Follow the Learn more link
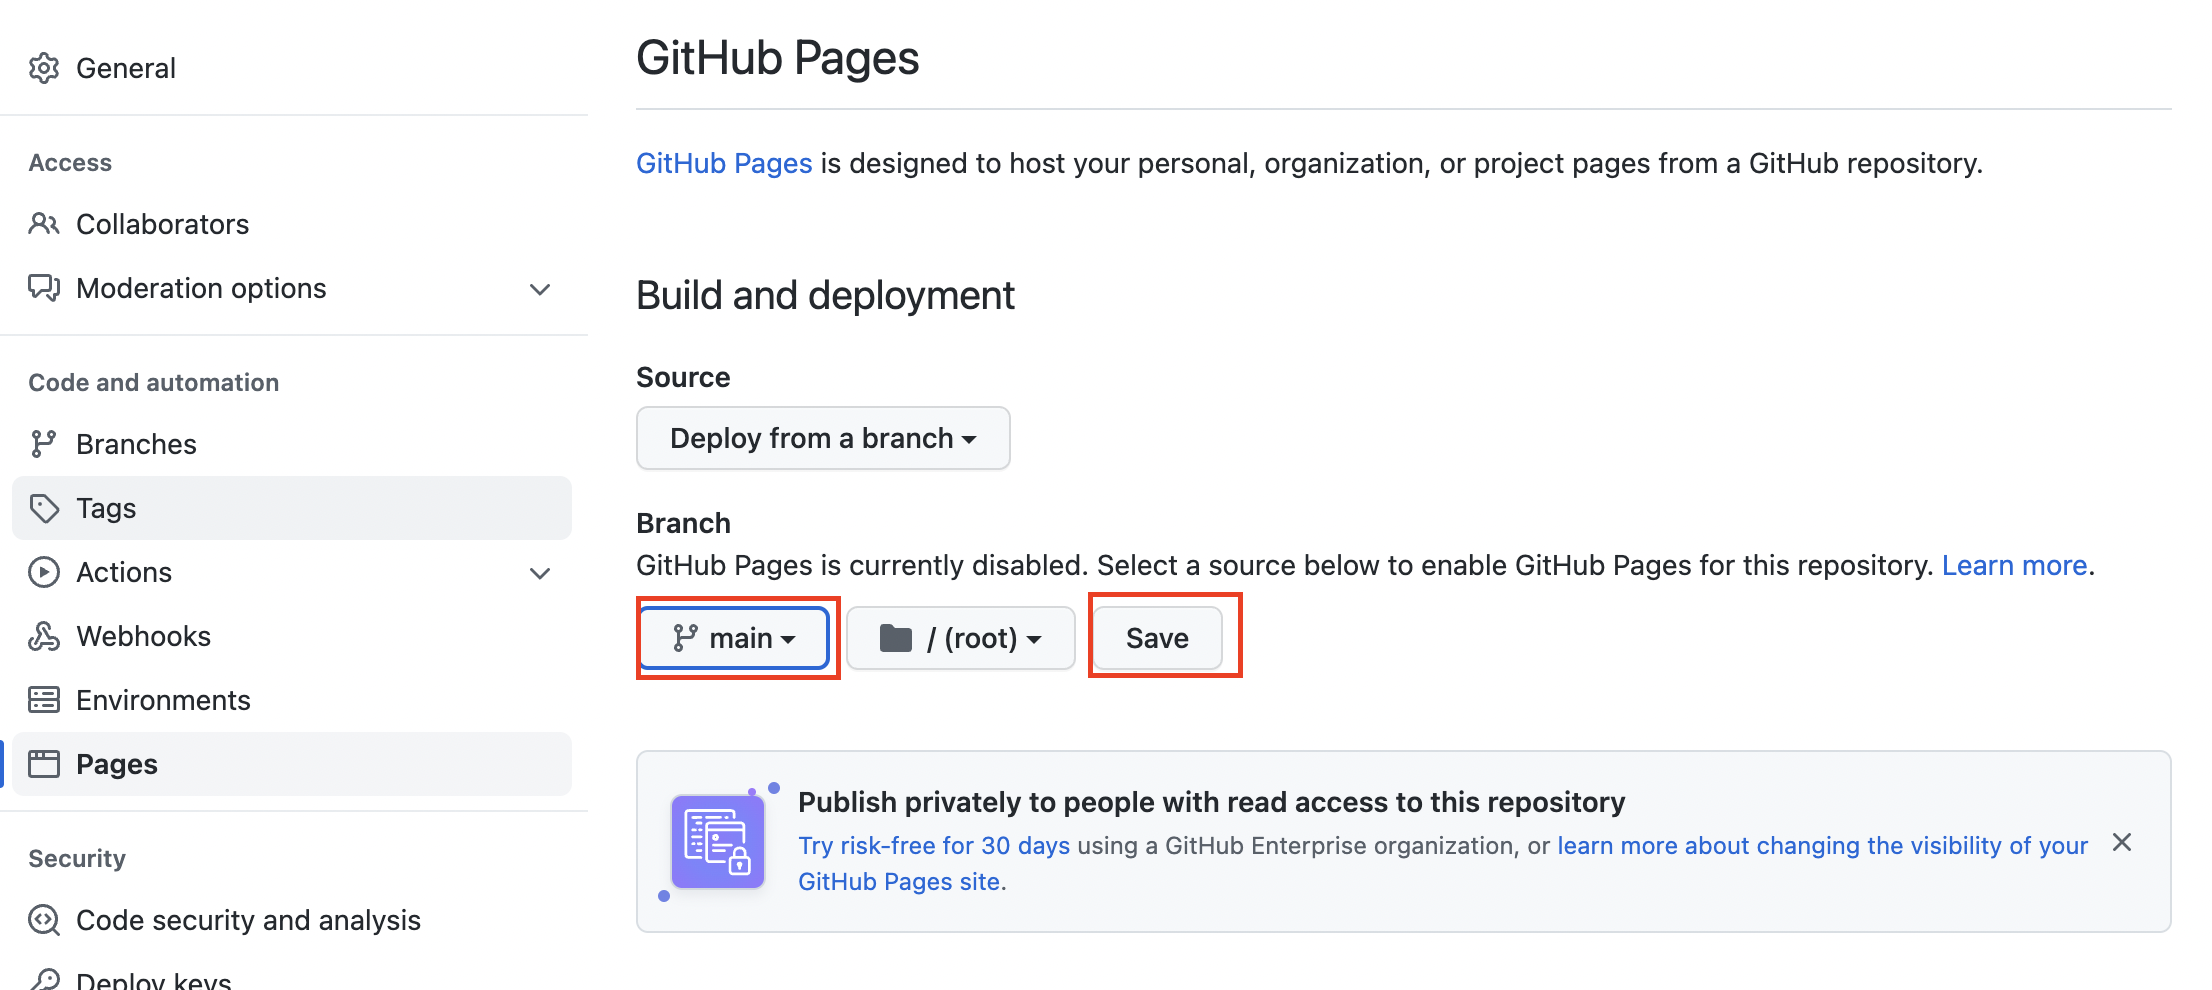 2014,566
